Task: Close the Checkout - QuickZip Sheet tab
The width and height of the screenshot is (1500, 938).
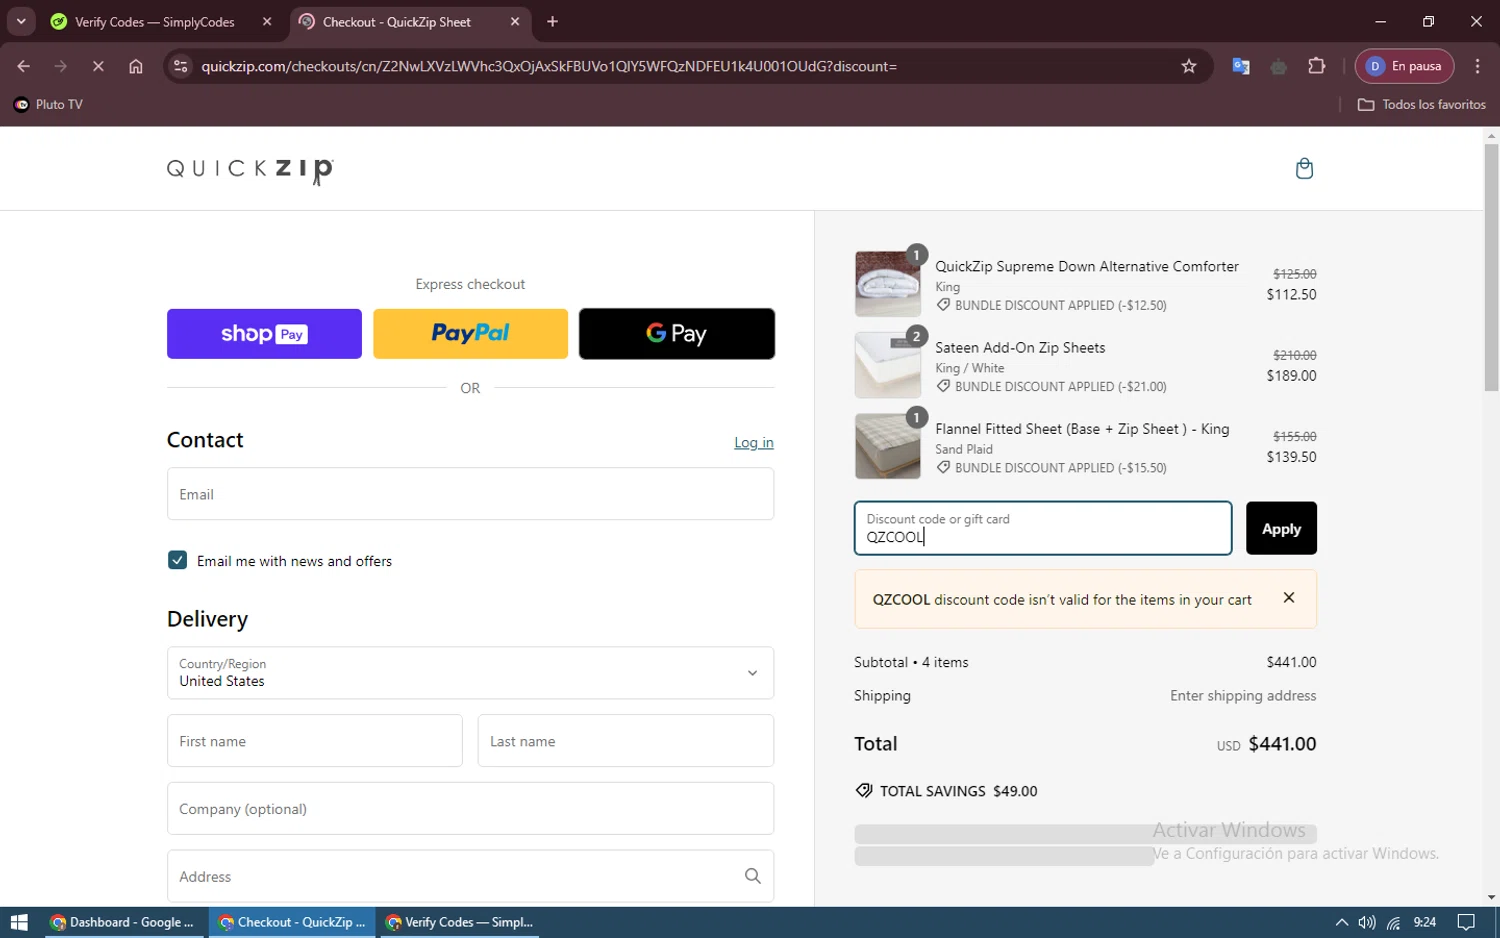Action: 515,21
